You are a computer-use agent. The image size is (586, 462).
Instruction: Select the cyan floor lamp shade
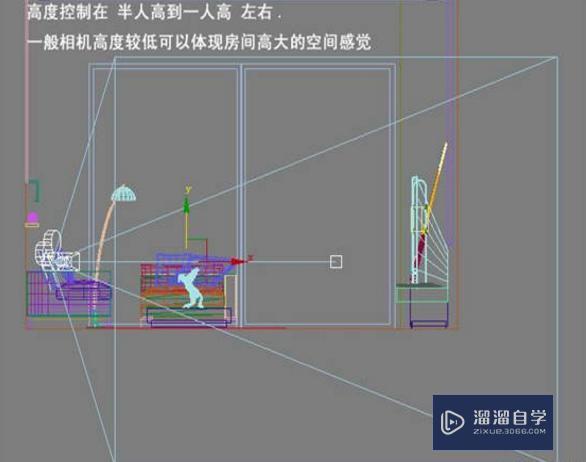pyautogui.click(x=123, y=193)
